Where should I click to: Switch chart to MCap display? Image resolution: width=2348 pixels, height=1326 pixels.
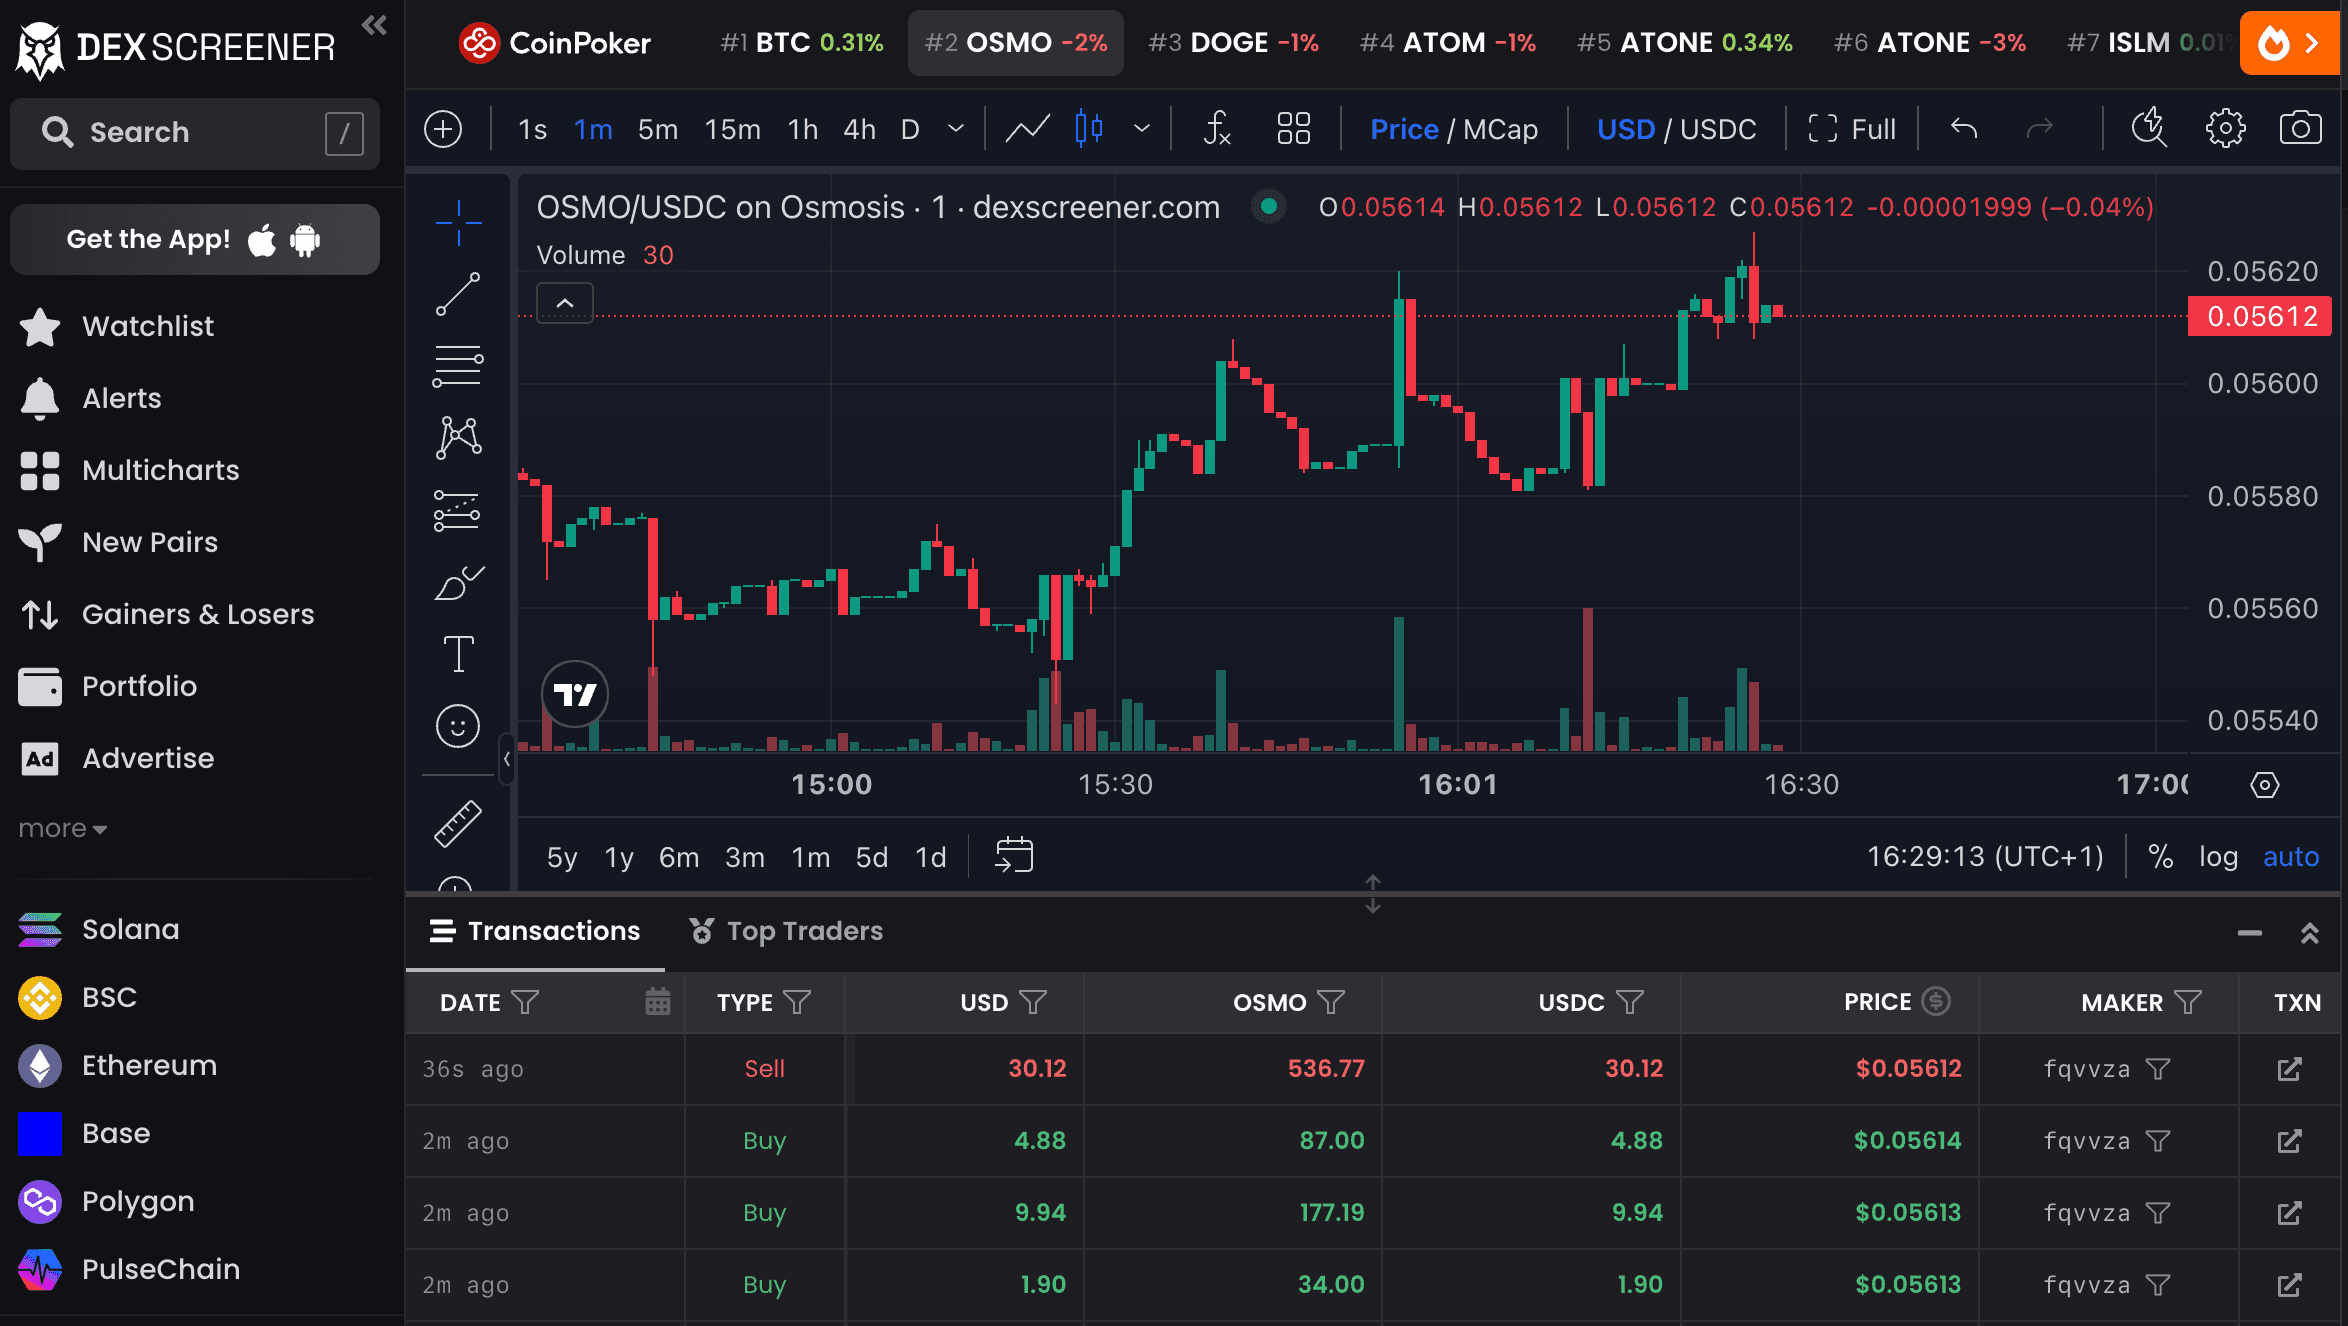tap(1500, 129)
